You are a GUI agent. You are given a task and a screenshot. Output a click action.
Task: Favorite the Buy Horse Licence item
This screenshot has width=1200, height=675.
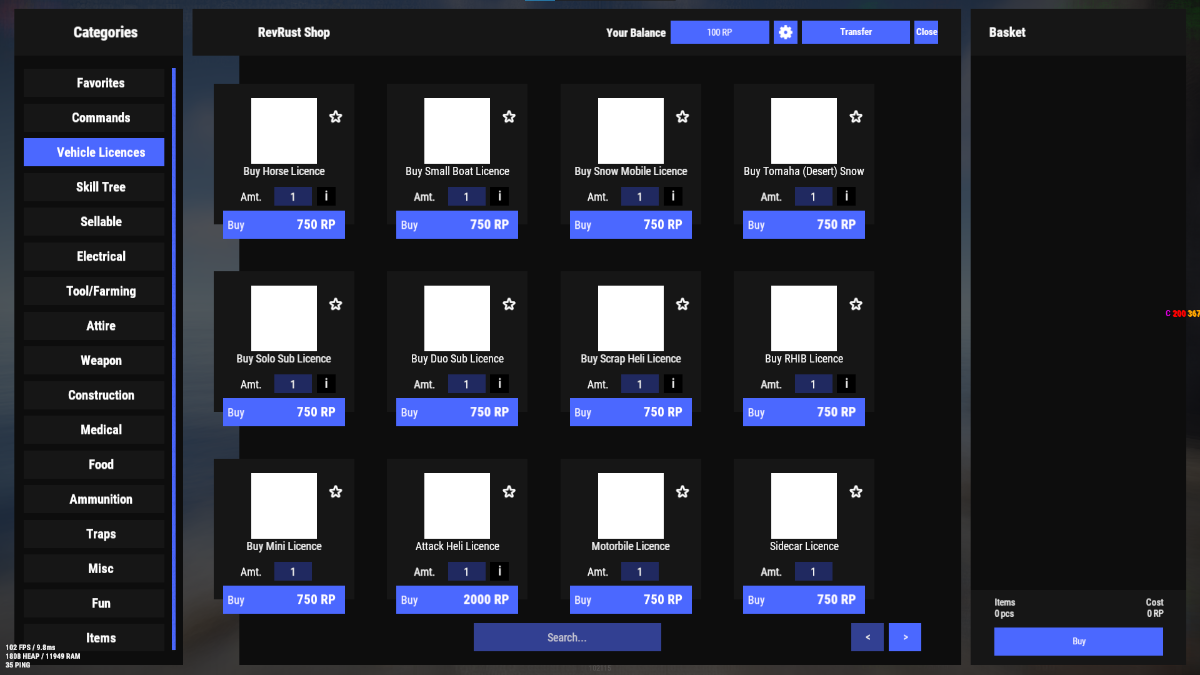click(336, 117)
